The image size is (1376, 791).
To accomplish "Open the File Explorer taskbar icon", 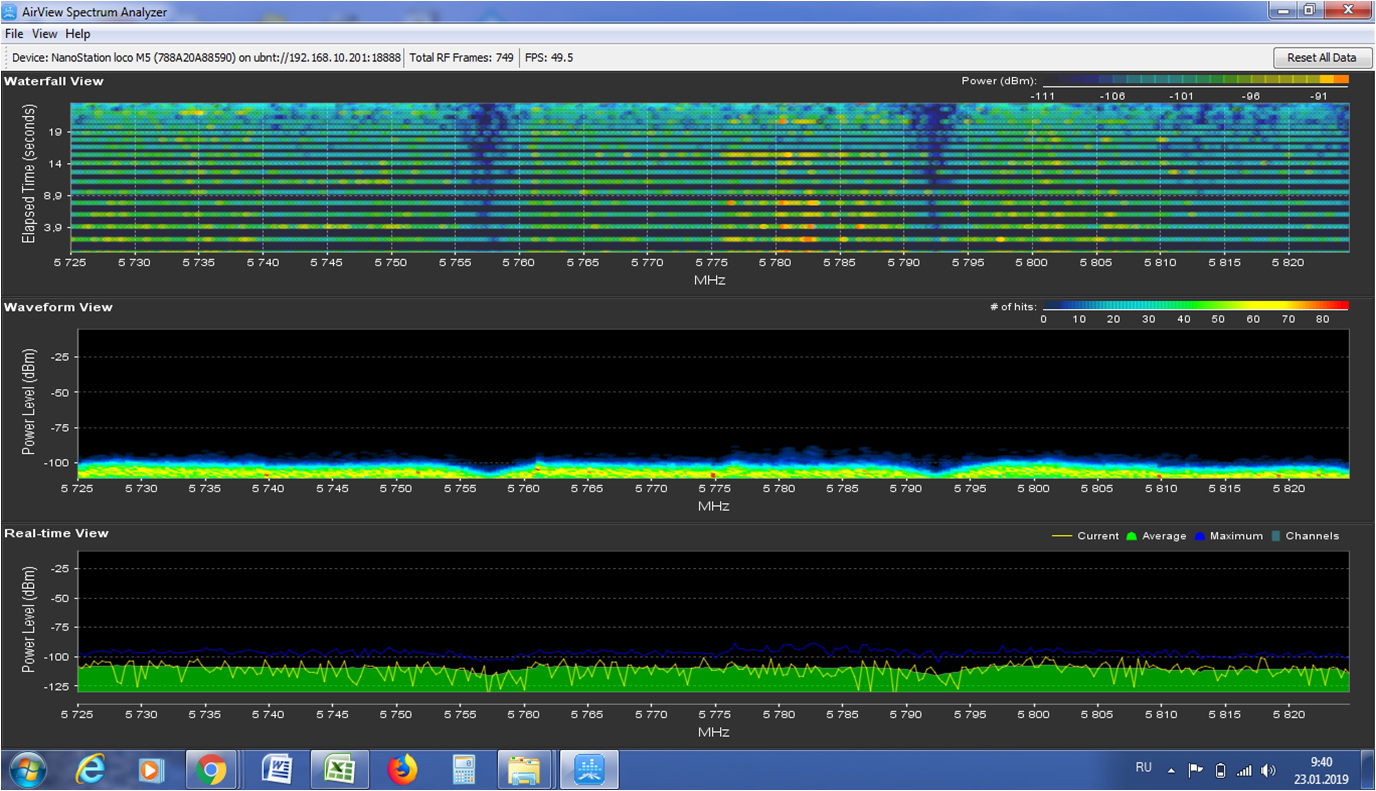I will pyautogui.click(x=524, y=770).
